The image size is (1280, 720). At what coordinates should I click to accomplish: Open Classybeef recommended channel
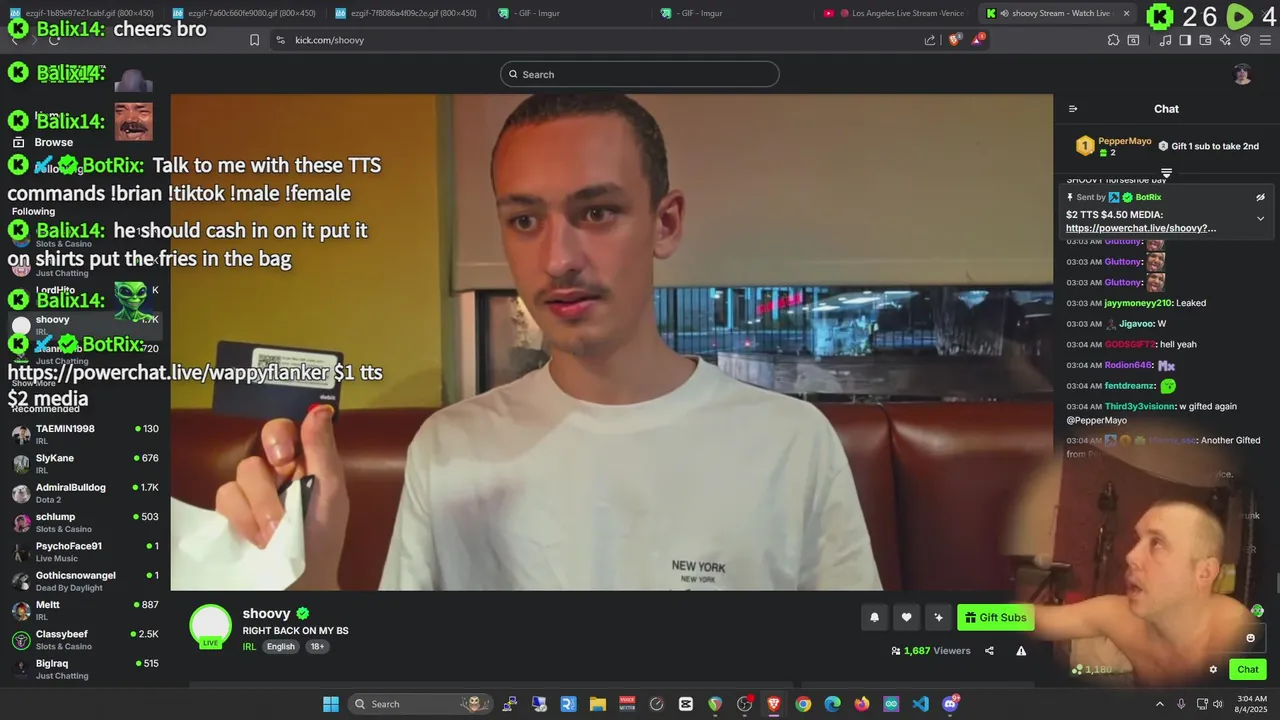[85, 639]
